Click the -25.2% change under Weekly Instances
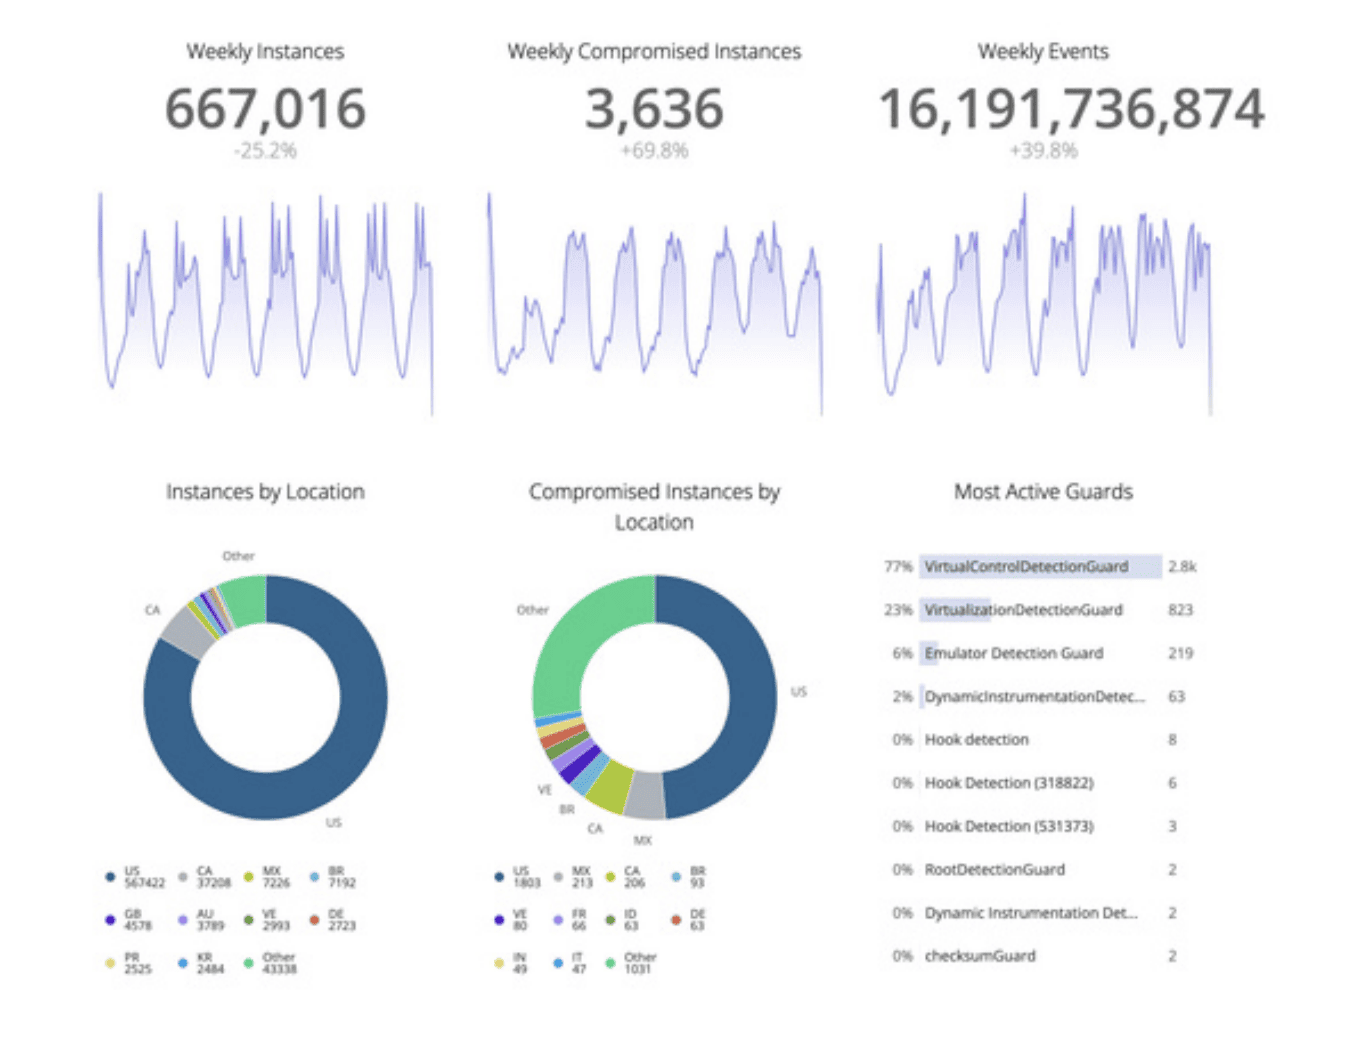This screenshot has width=1348, height=1041. (x=265, y=151)
